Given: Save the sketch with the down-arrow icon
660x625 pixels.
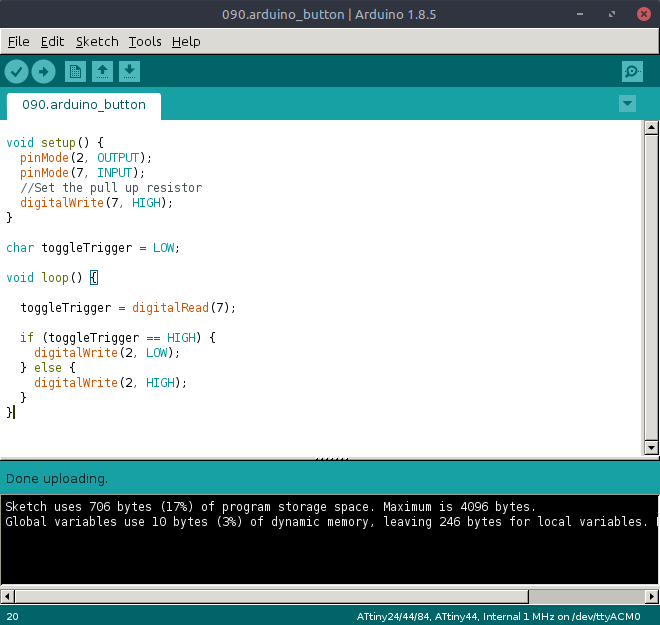Looking at the screenshot, I should coord(129,72).
